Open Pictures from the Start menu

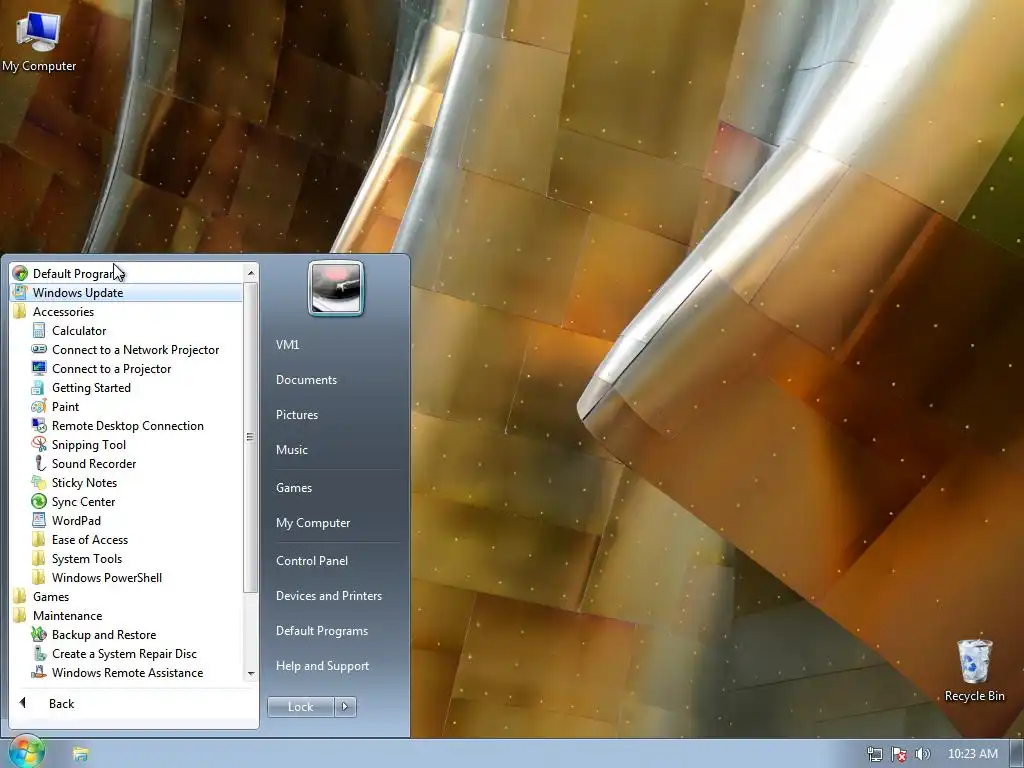click(296, 415)
